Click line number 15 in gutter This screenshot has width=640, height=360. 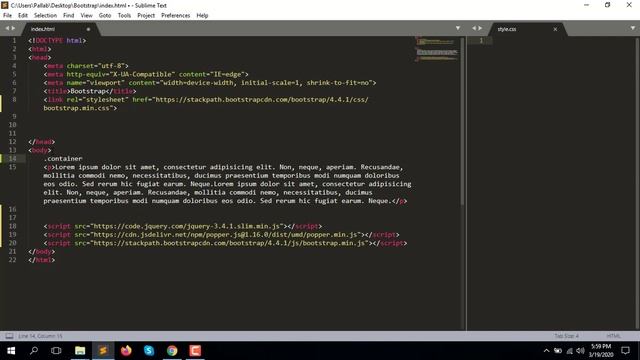[x=12, y=167]
